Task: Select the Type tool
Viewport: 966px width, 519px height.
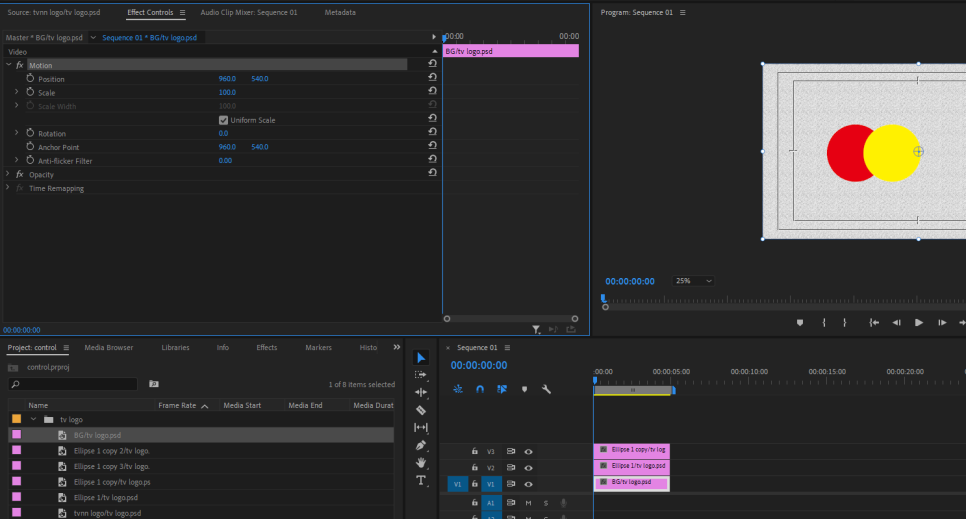Action: coord(421,480)
